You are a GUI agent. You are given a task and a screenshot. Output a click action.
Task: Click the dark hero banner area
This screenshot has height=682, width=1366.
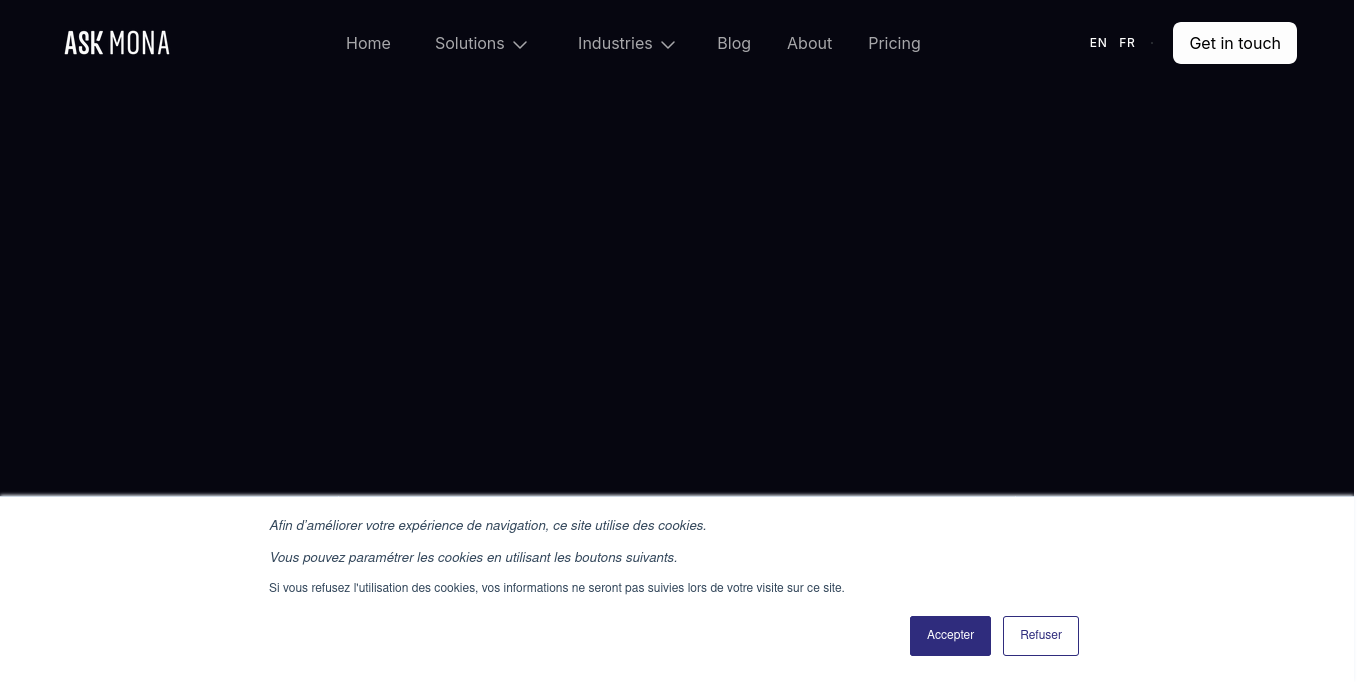(x=683, y=280)
